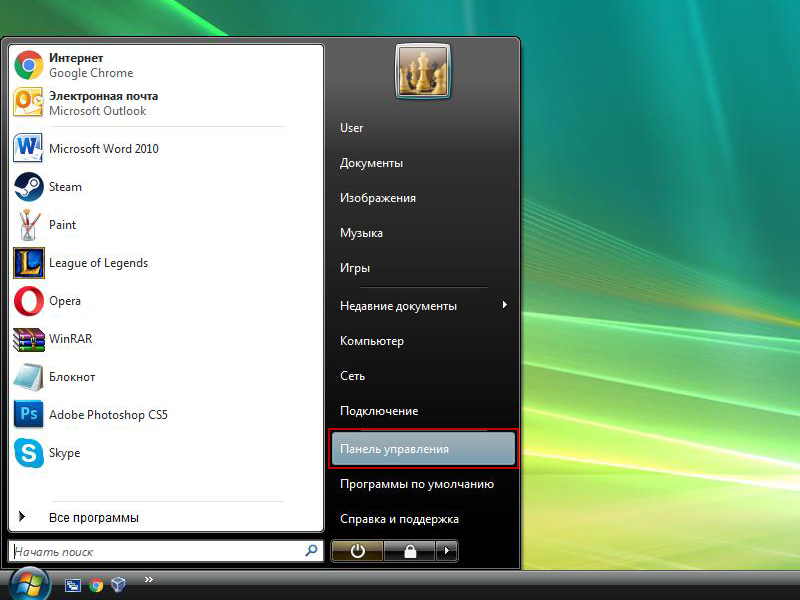Open the Paint program
Image resolution: width=800 pixels, height=600 pixels.
tap(166, 224)
